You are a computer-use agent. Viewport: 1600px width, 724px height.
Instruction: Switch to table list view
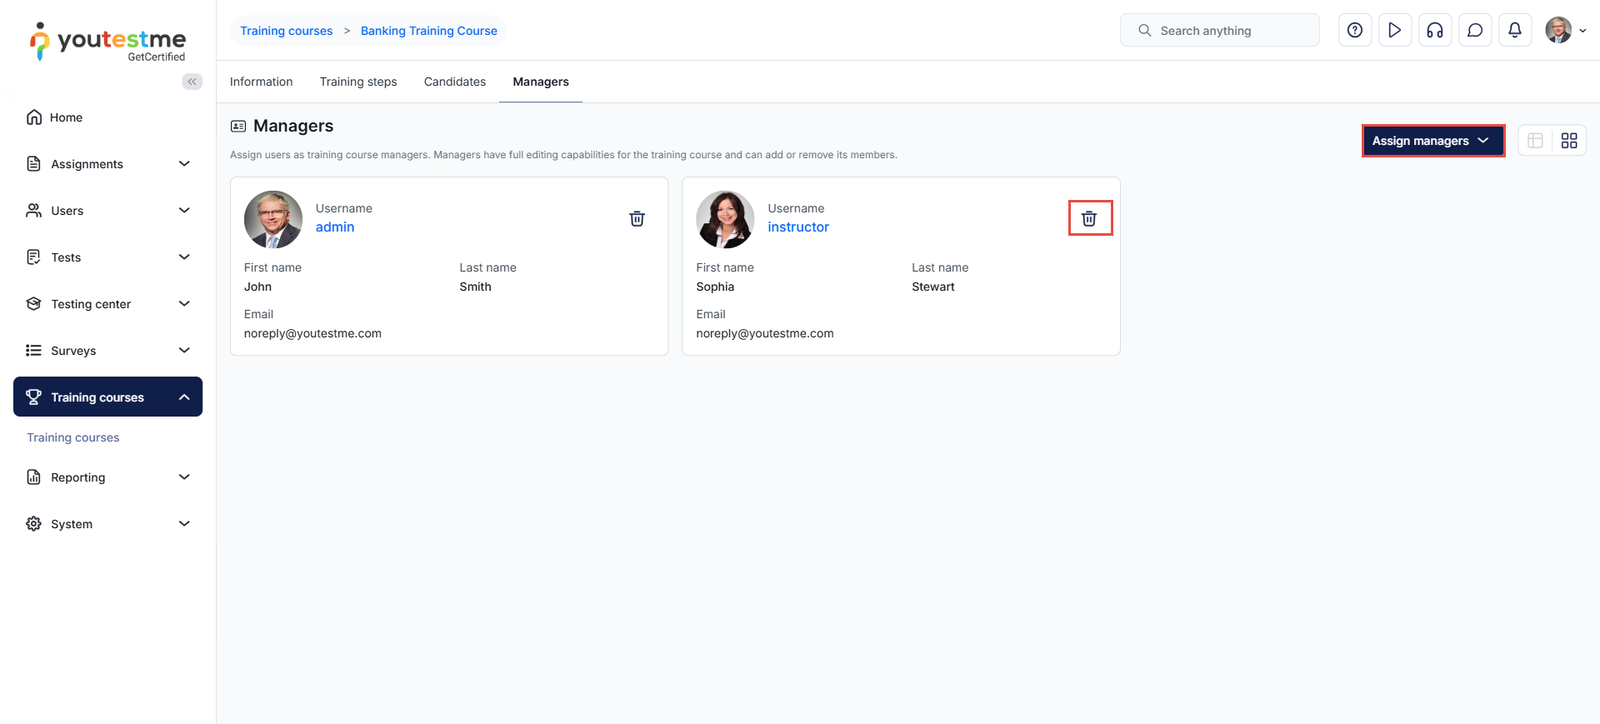tap(1535, 141)
